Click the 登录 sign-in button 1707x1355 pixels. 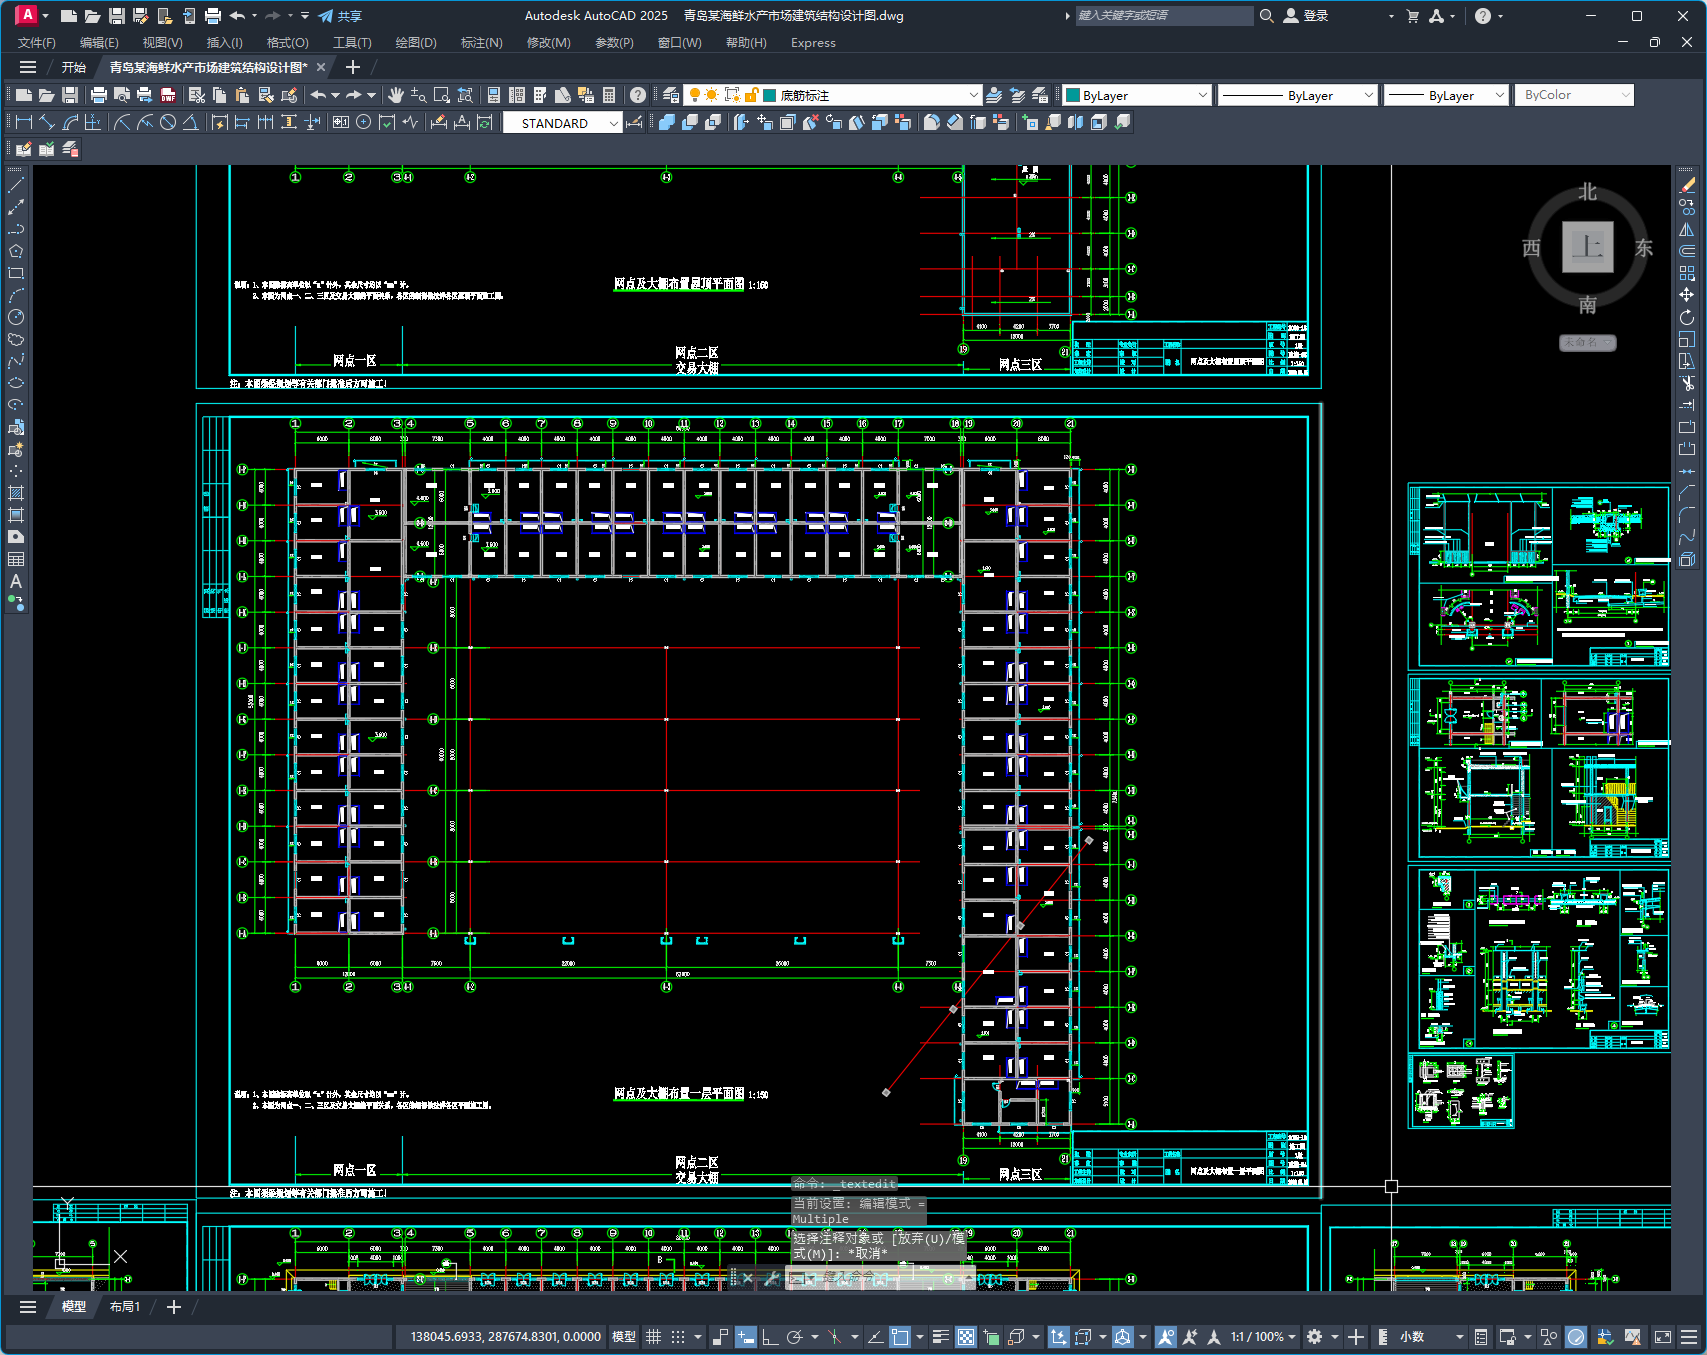pos(1306,16)
